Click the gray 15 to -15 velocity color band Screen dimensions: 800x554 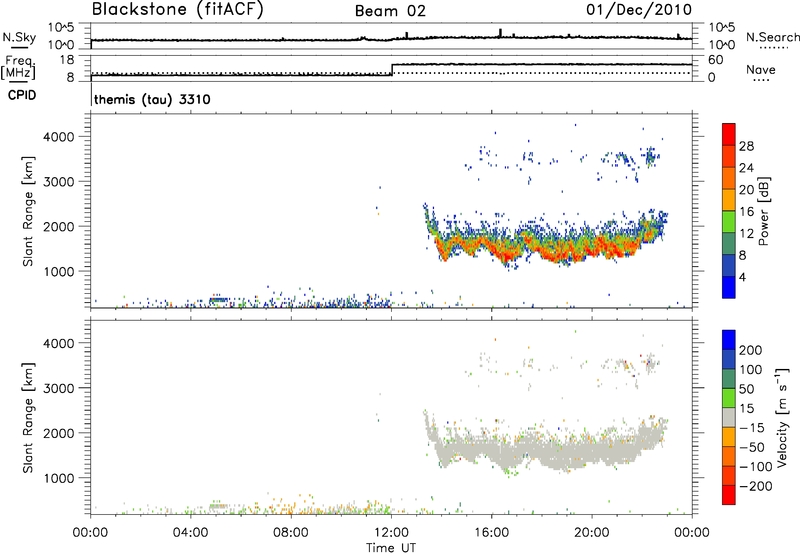pyautogui.click(x=729, y=417)
